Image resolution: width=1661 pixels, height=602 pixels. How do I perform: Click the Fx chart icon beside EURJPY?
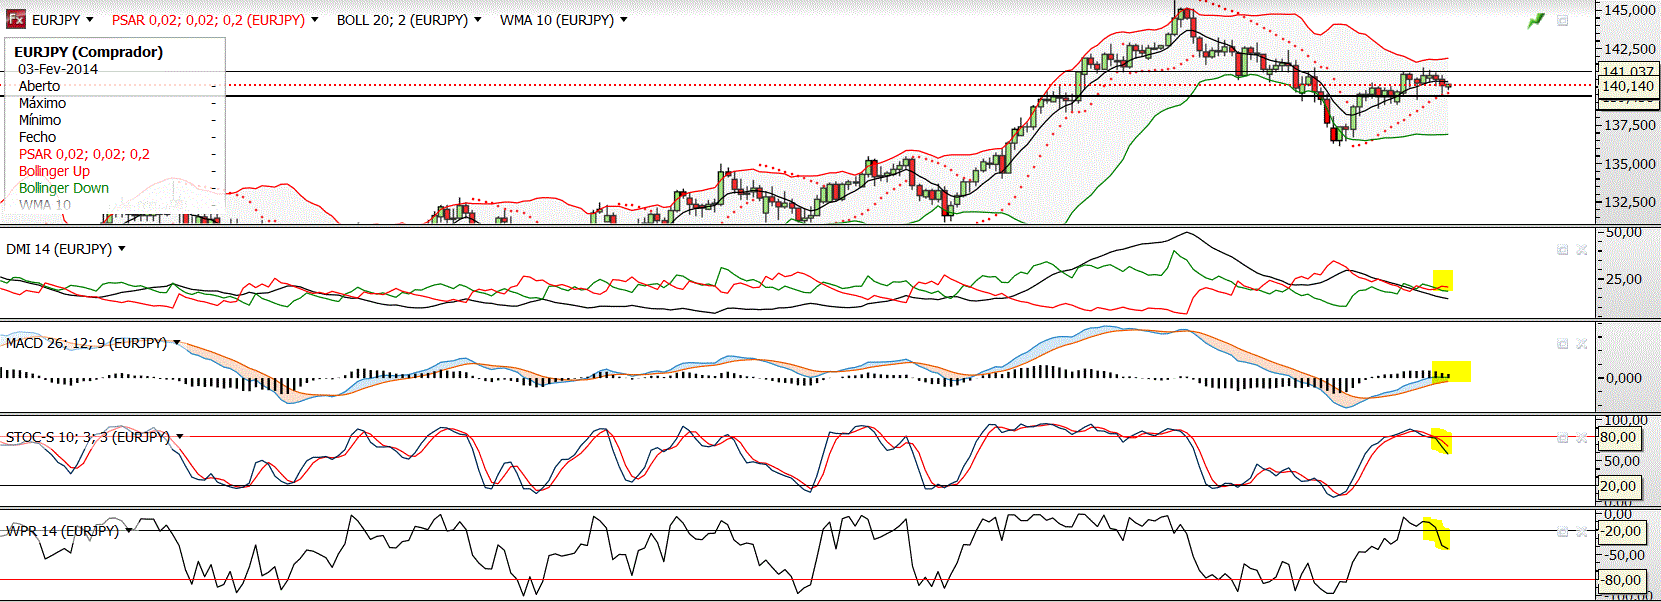(16, 20)
